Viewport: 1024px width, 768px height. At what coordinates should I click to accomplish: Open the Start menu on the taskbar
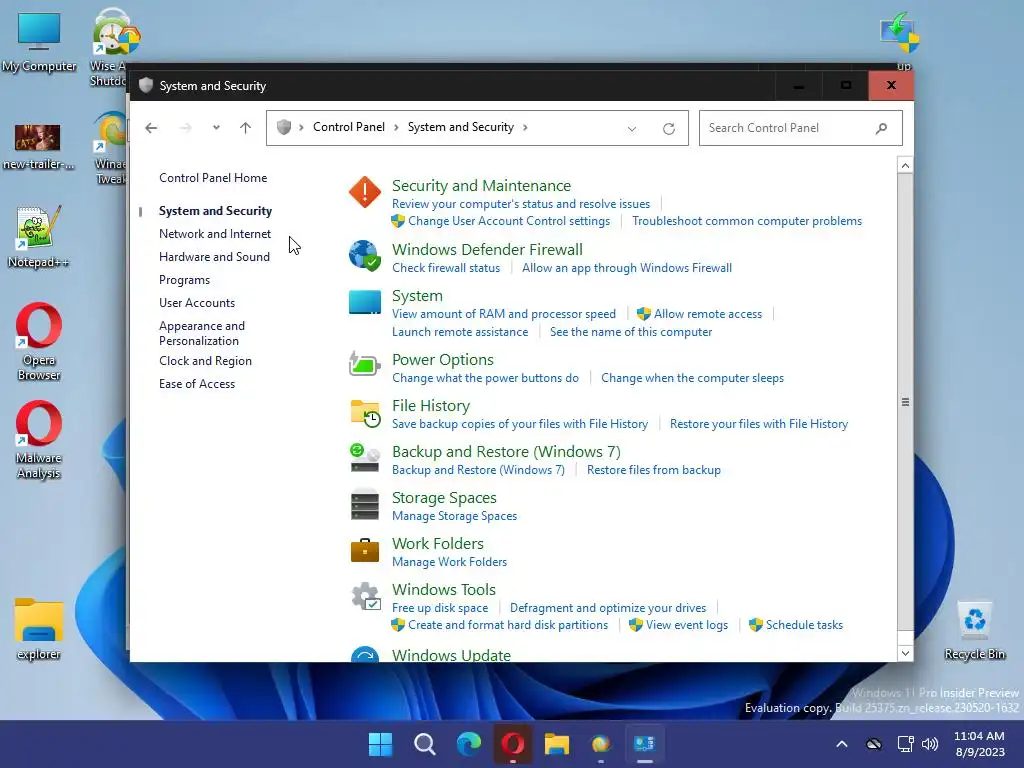pyautogui.click(x=380, y=743)
